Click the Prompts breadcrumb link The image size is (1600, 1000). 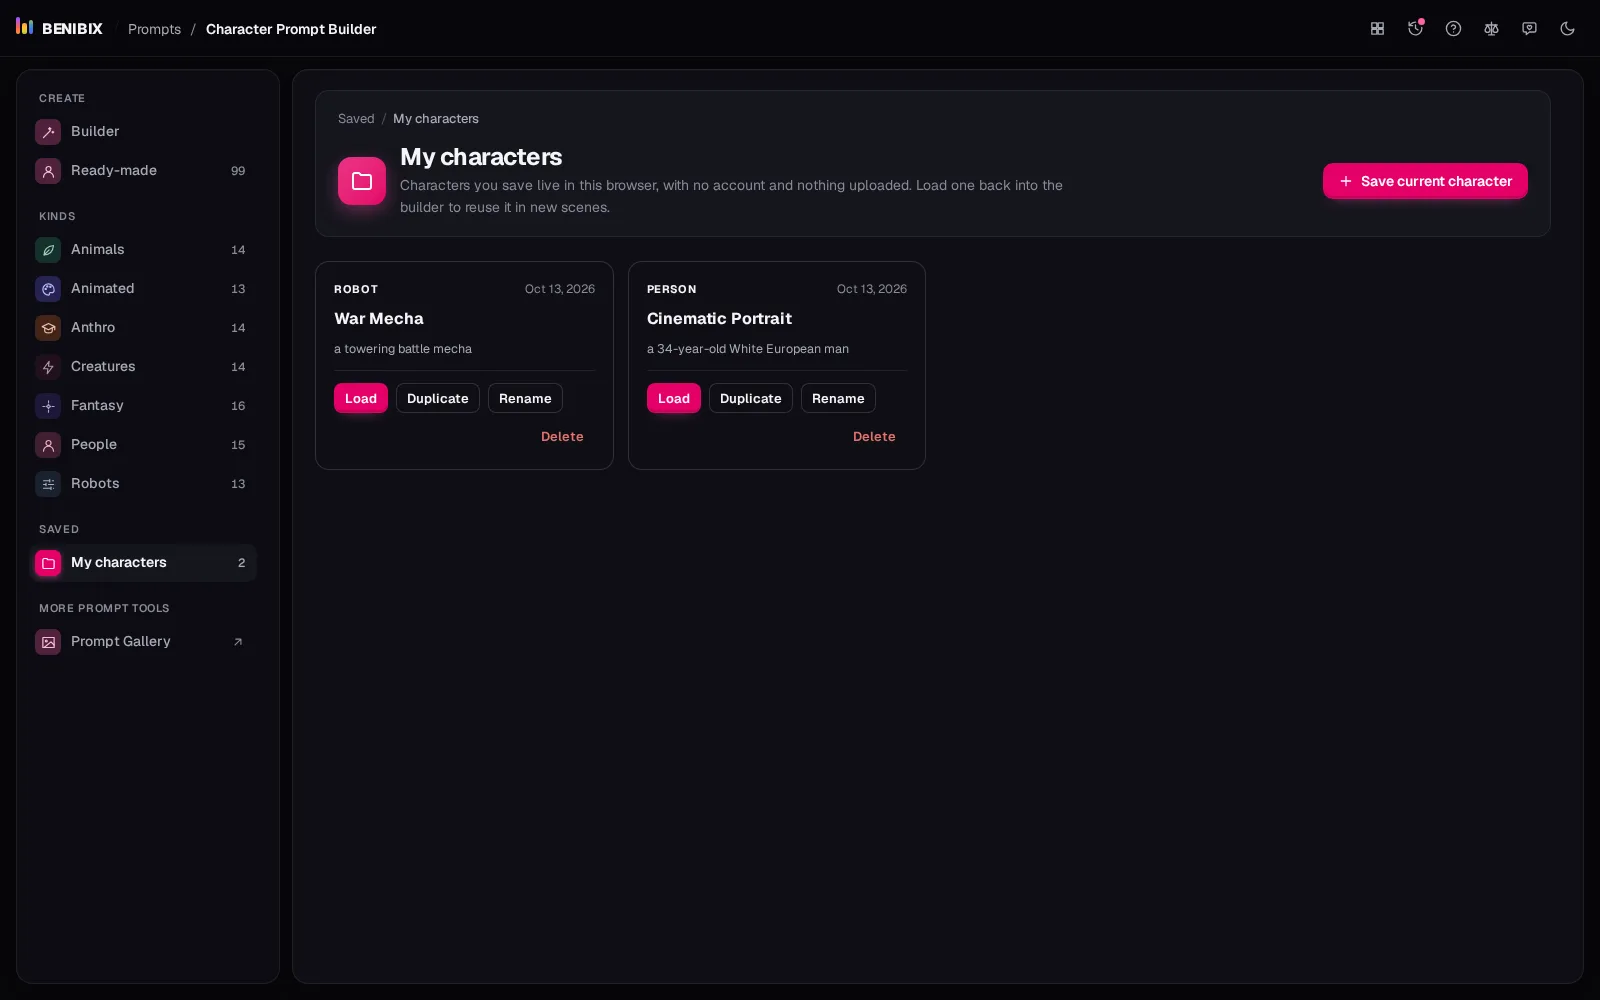click(154, 29)
